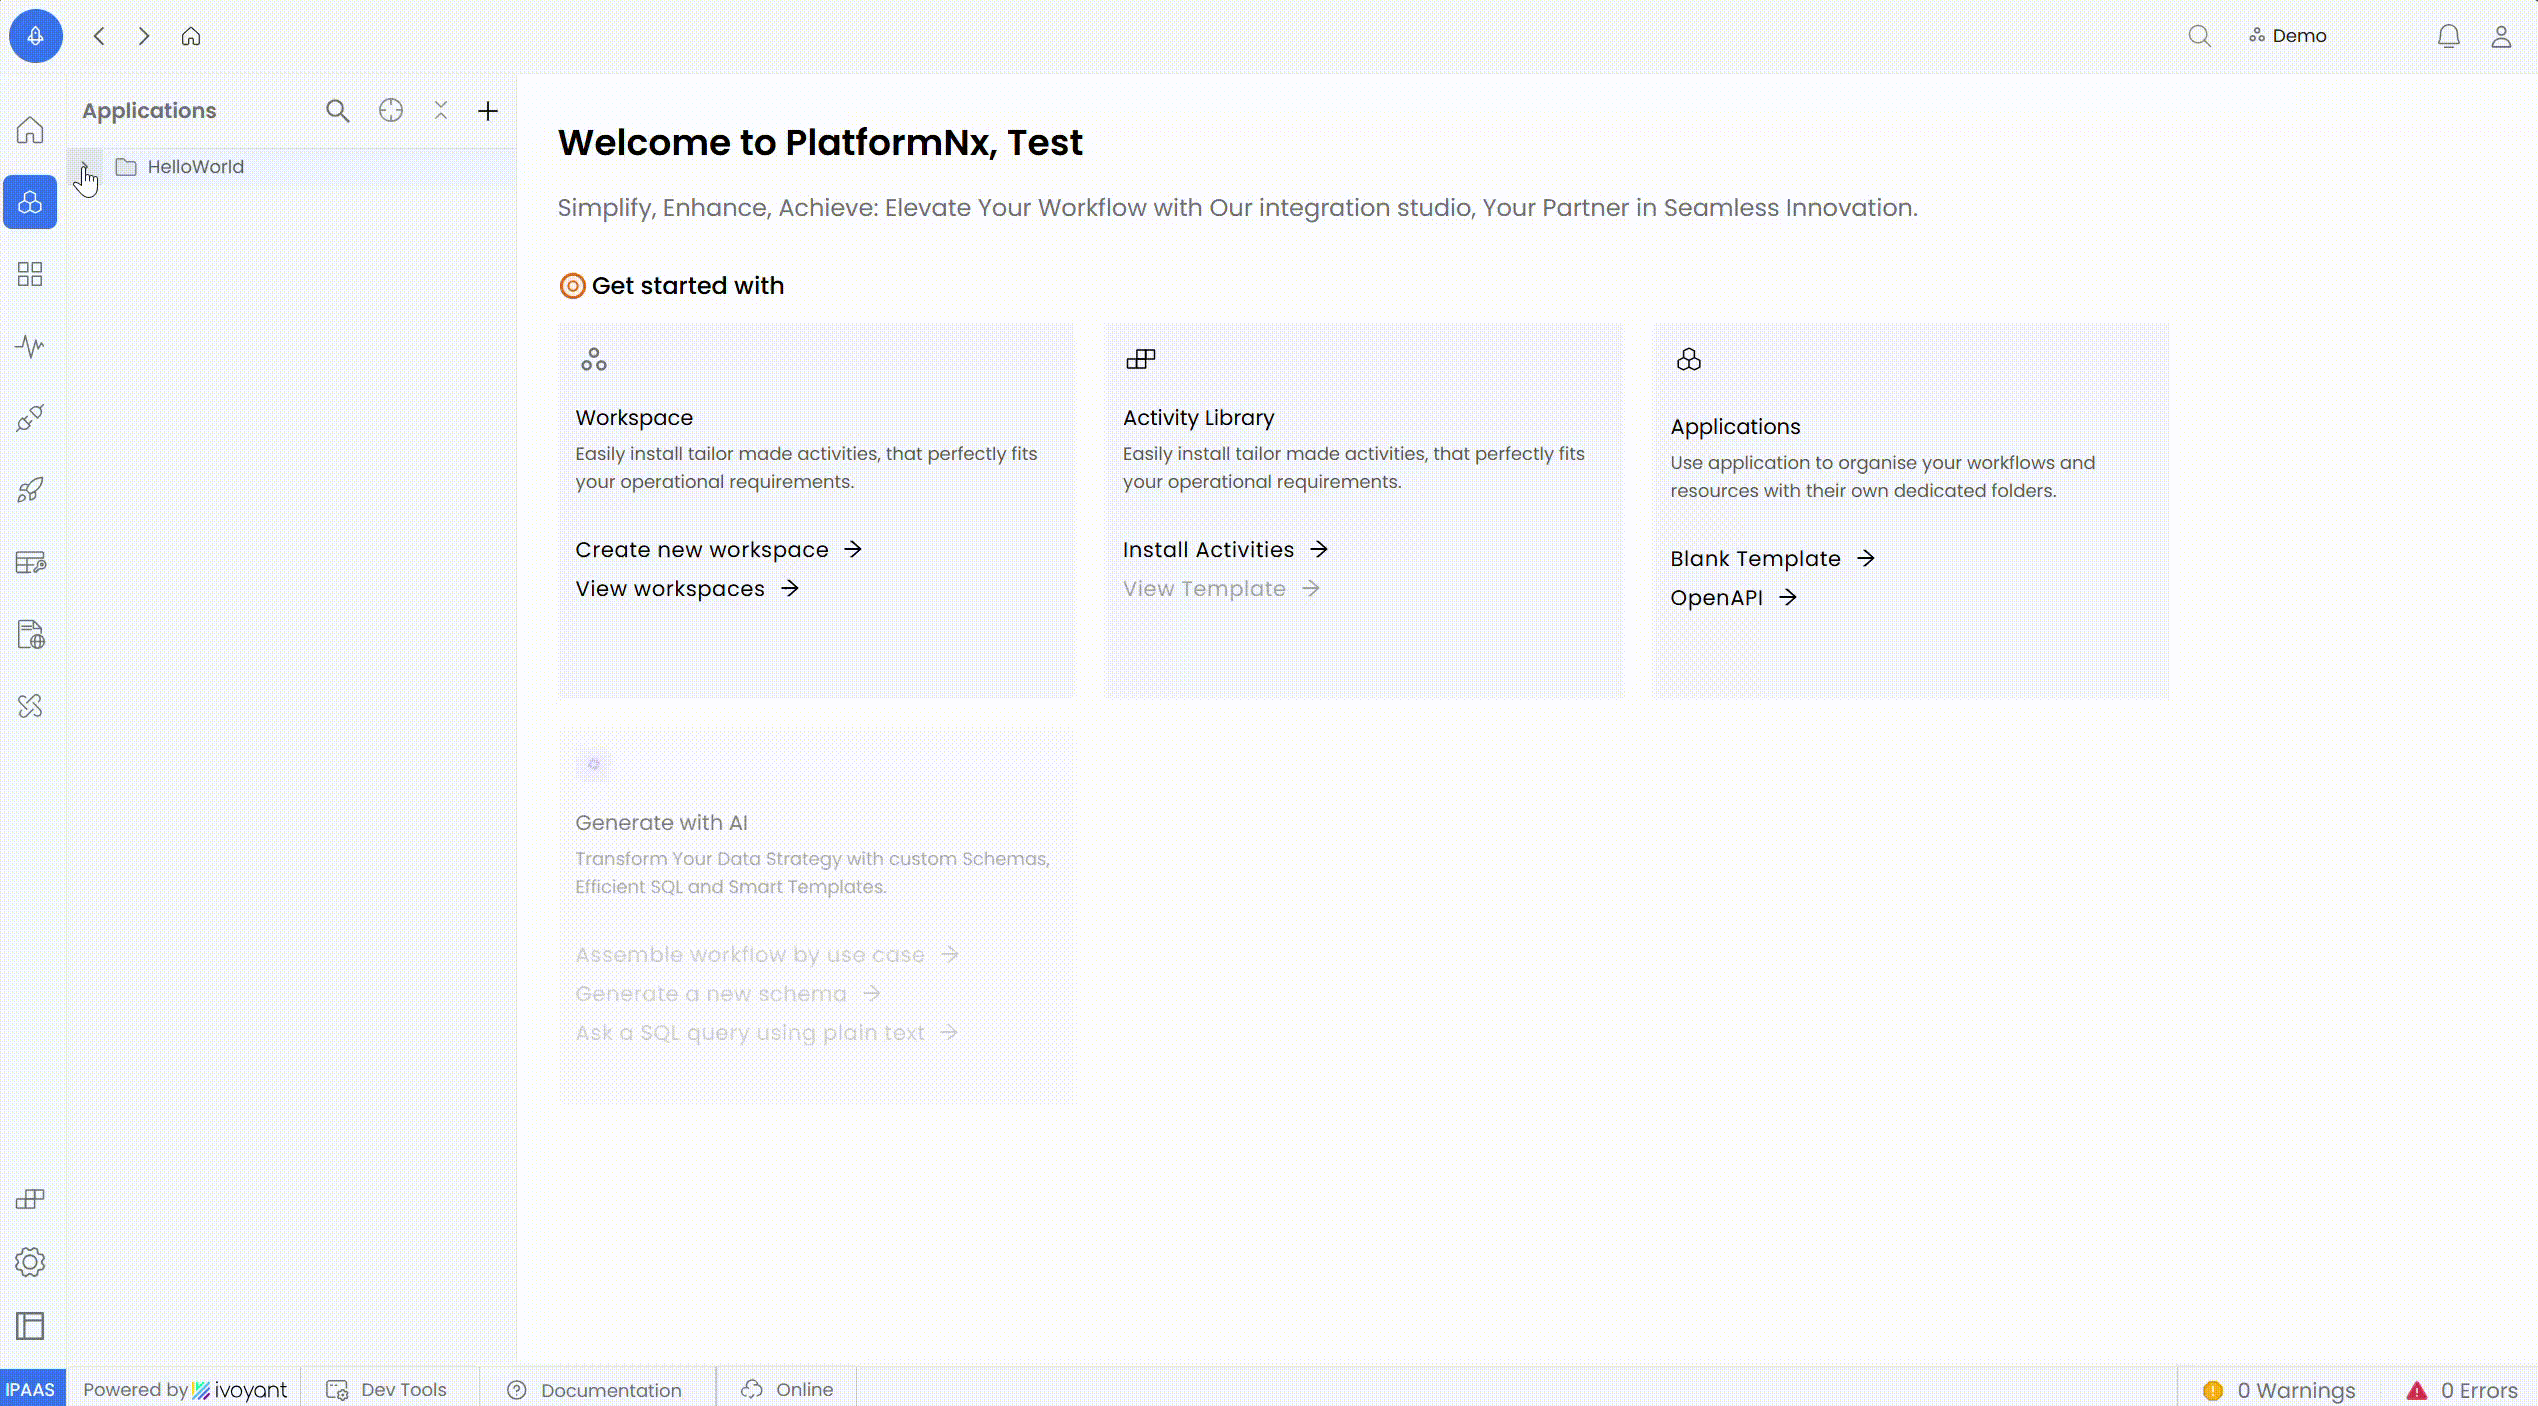Screen dimensions: 2538x1406
Task: Collapse all applications tree icon
Action: (441, 110)
